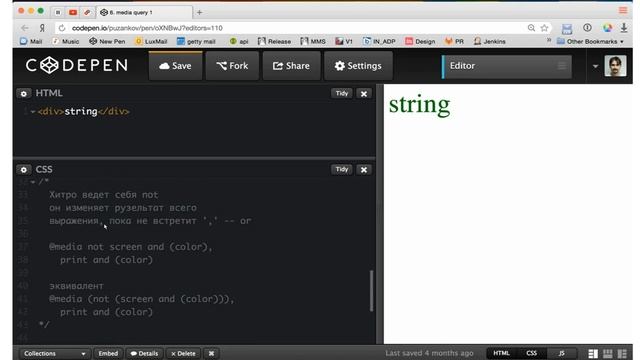640x360 pixels.
Task: Toggle the JS editor visibility
Action: click(x=562, y=353)
